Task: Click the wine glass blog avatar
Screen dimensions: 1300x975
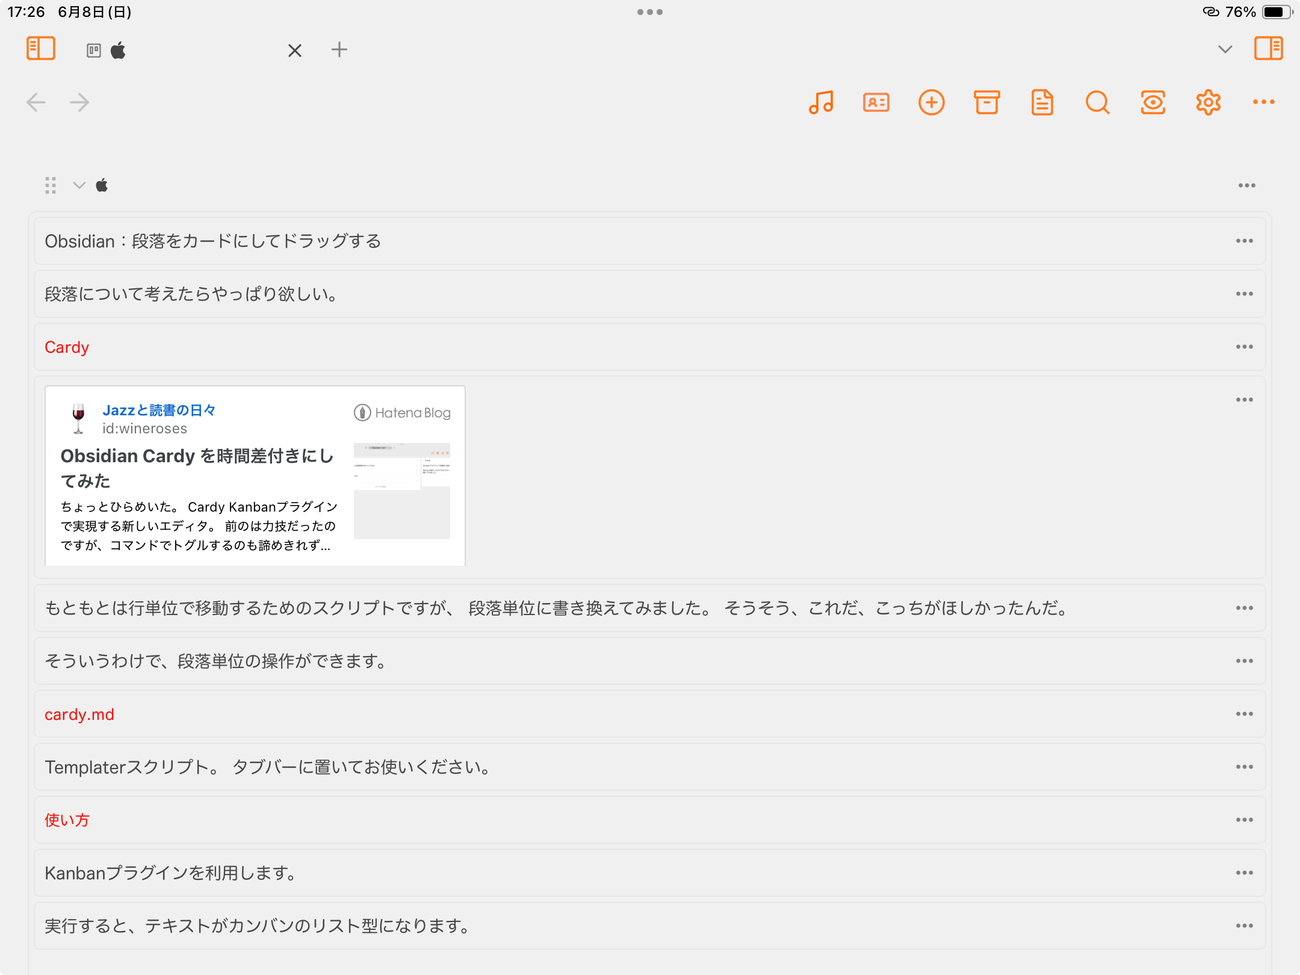Action: point(78,418)
